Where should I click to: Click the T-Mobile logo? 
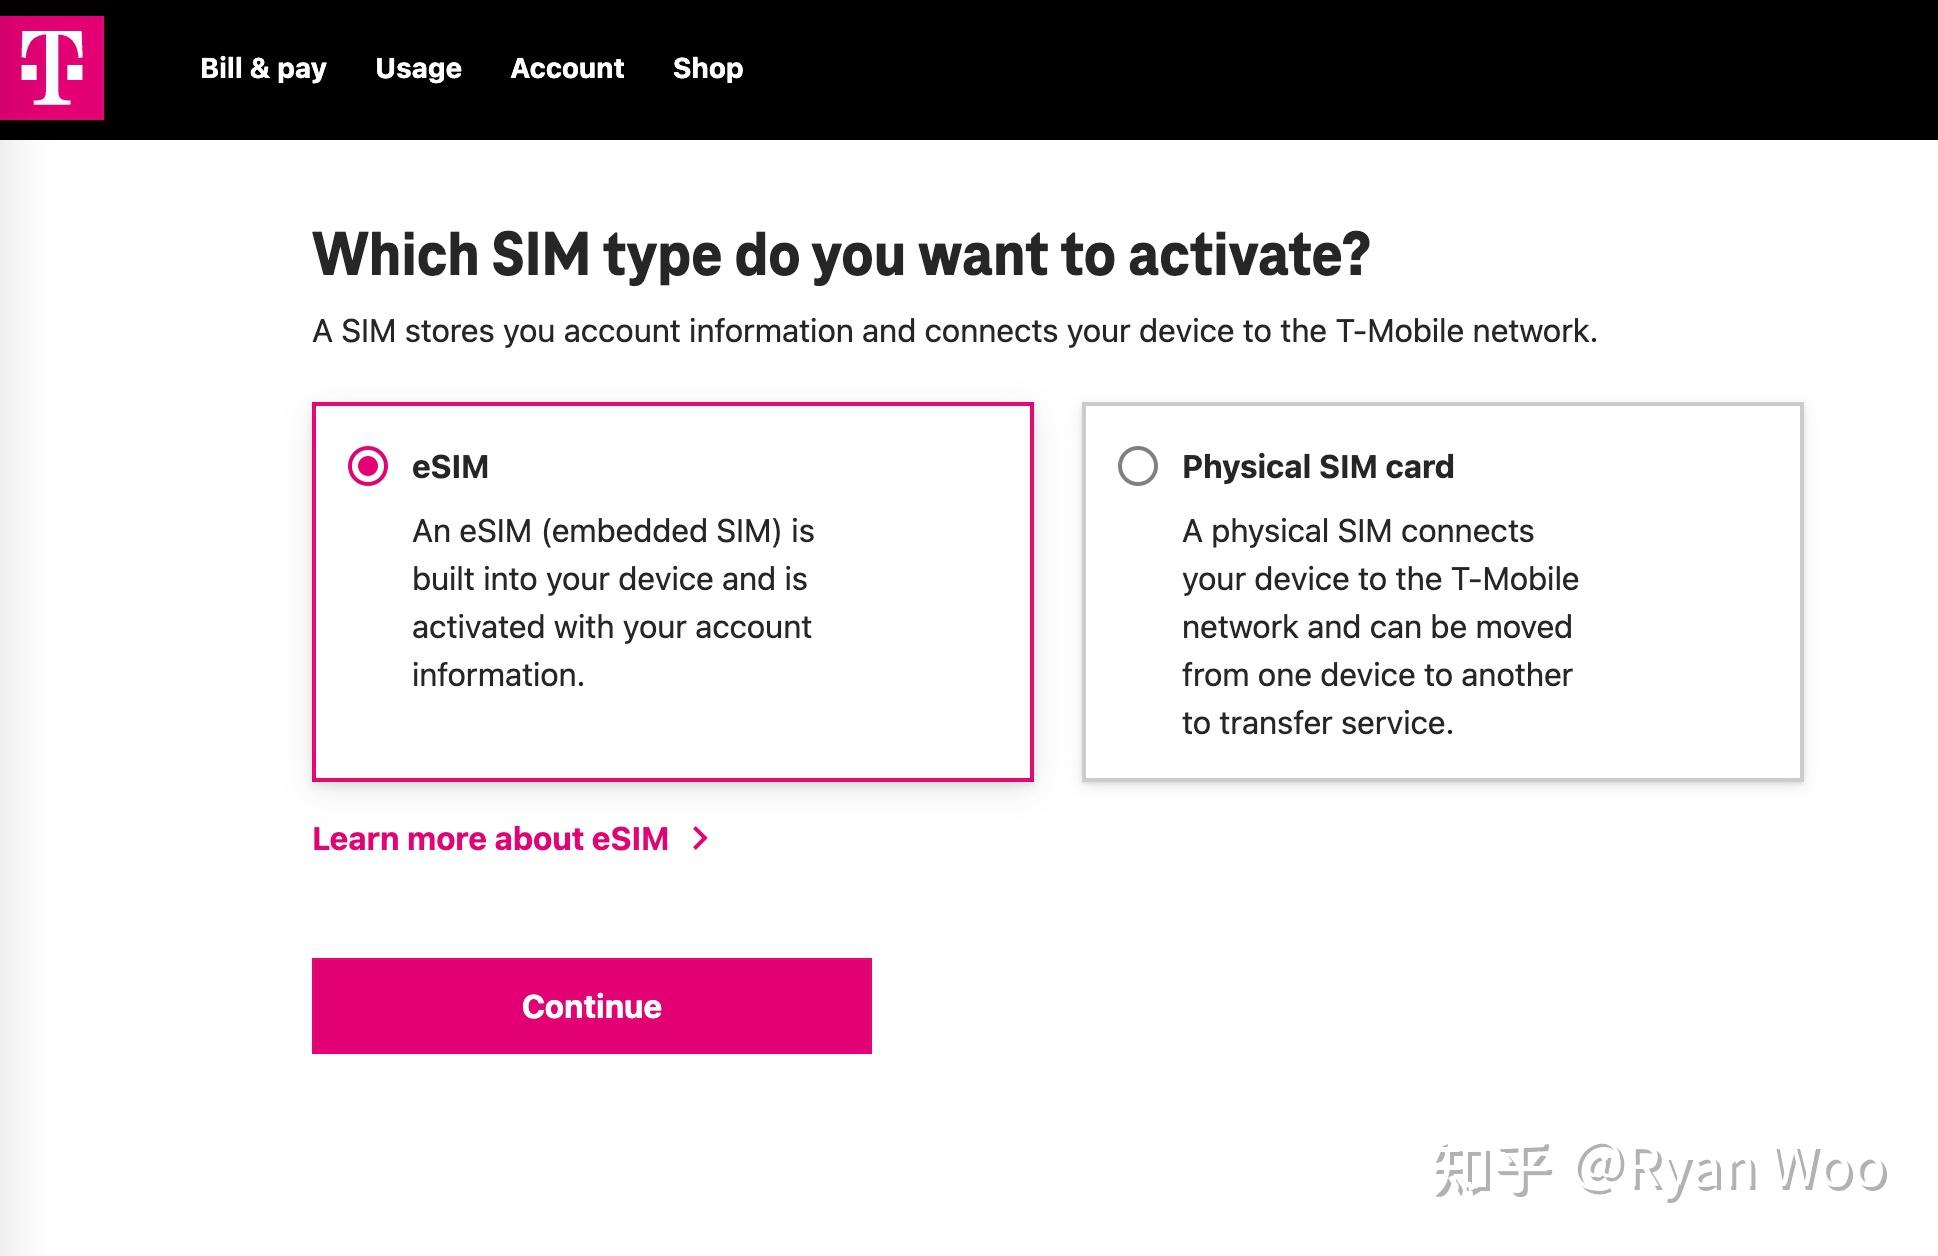pyautogui.click(x=52, y=68)
